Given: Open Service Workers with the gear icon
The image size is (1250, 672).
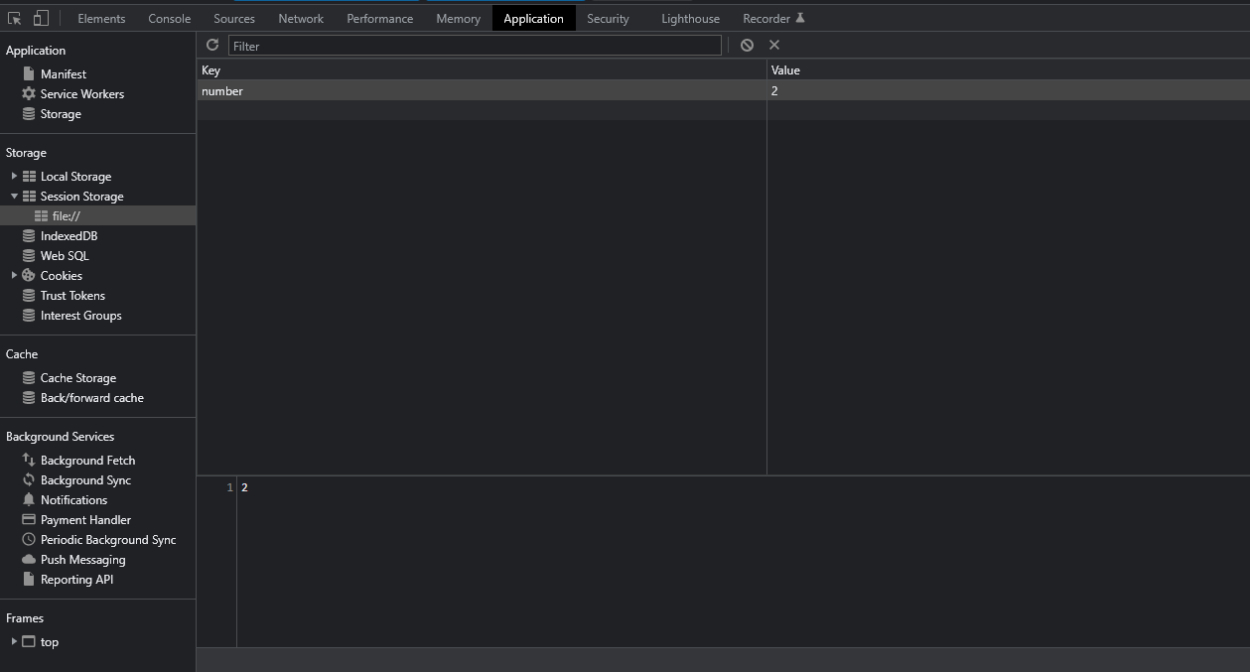Looking at the screenshot, I should tap(29, 94).
